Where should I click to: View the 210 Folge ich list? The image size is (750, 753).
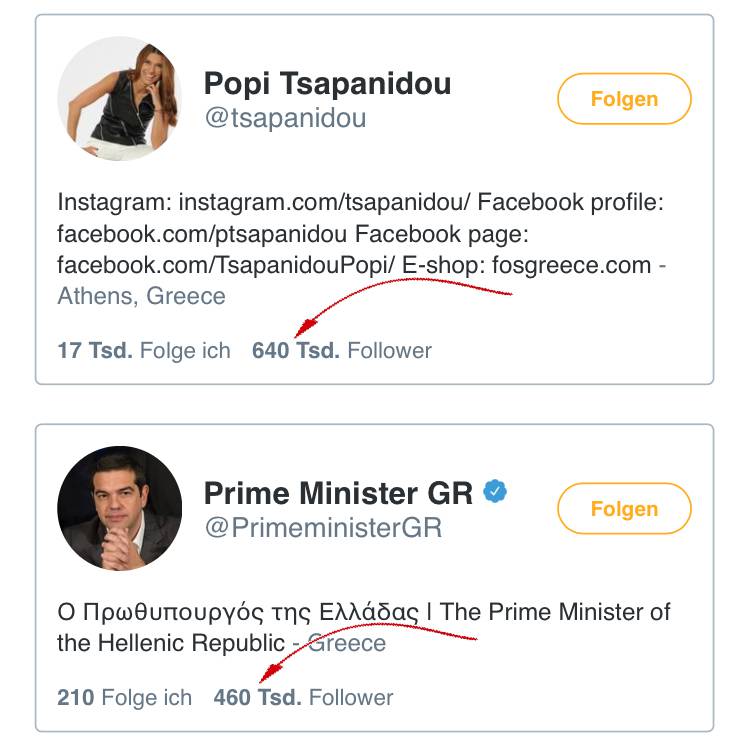tap(124, 698)
